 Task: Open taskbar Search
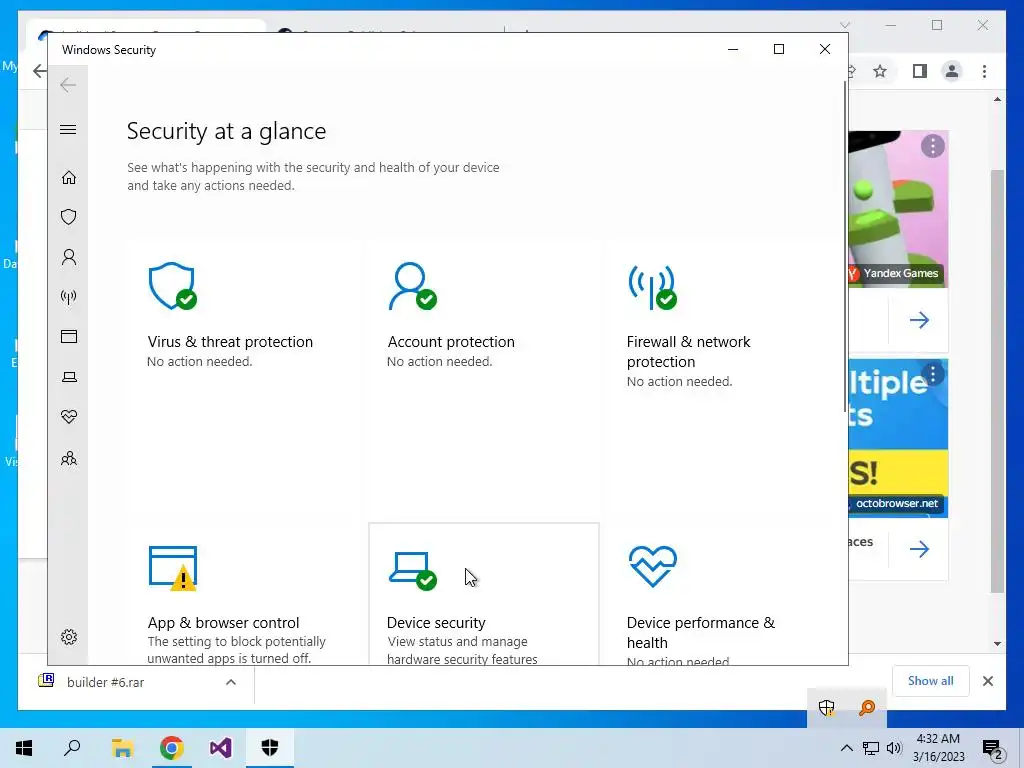pyautogui.click(x=72, y=748)
